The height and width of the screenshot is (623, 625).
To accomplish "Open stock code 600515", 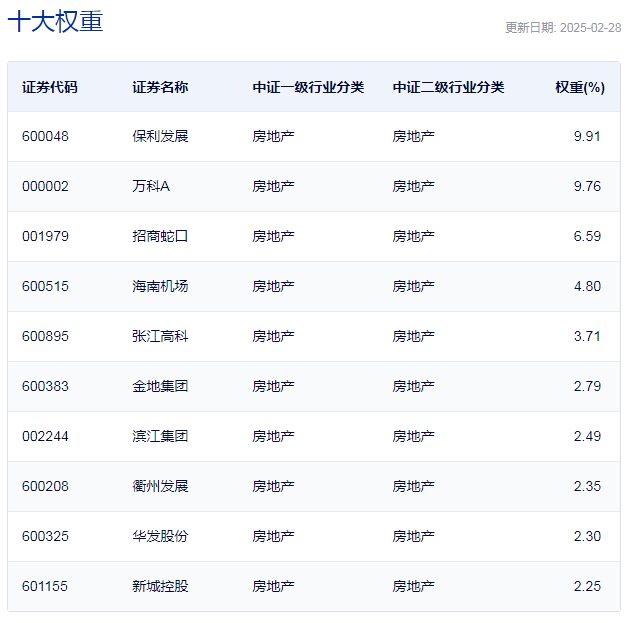I will pos(45,286).
